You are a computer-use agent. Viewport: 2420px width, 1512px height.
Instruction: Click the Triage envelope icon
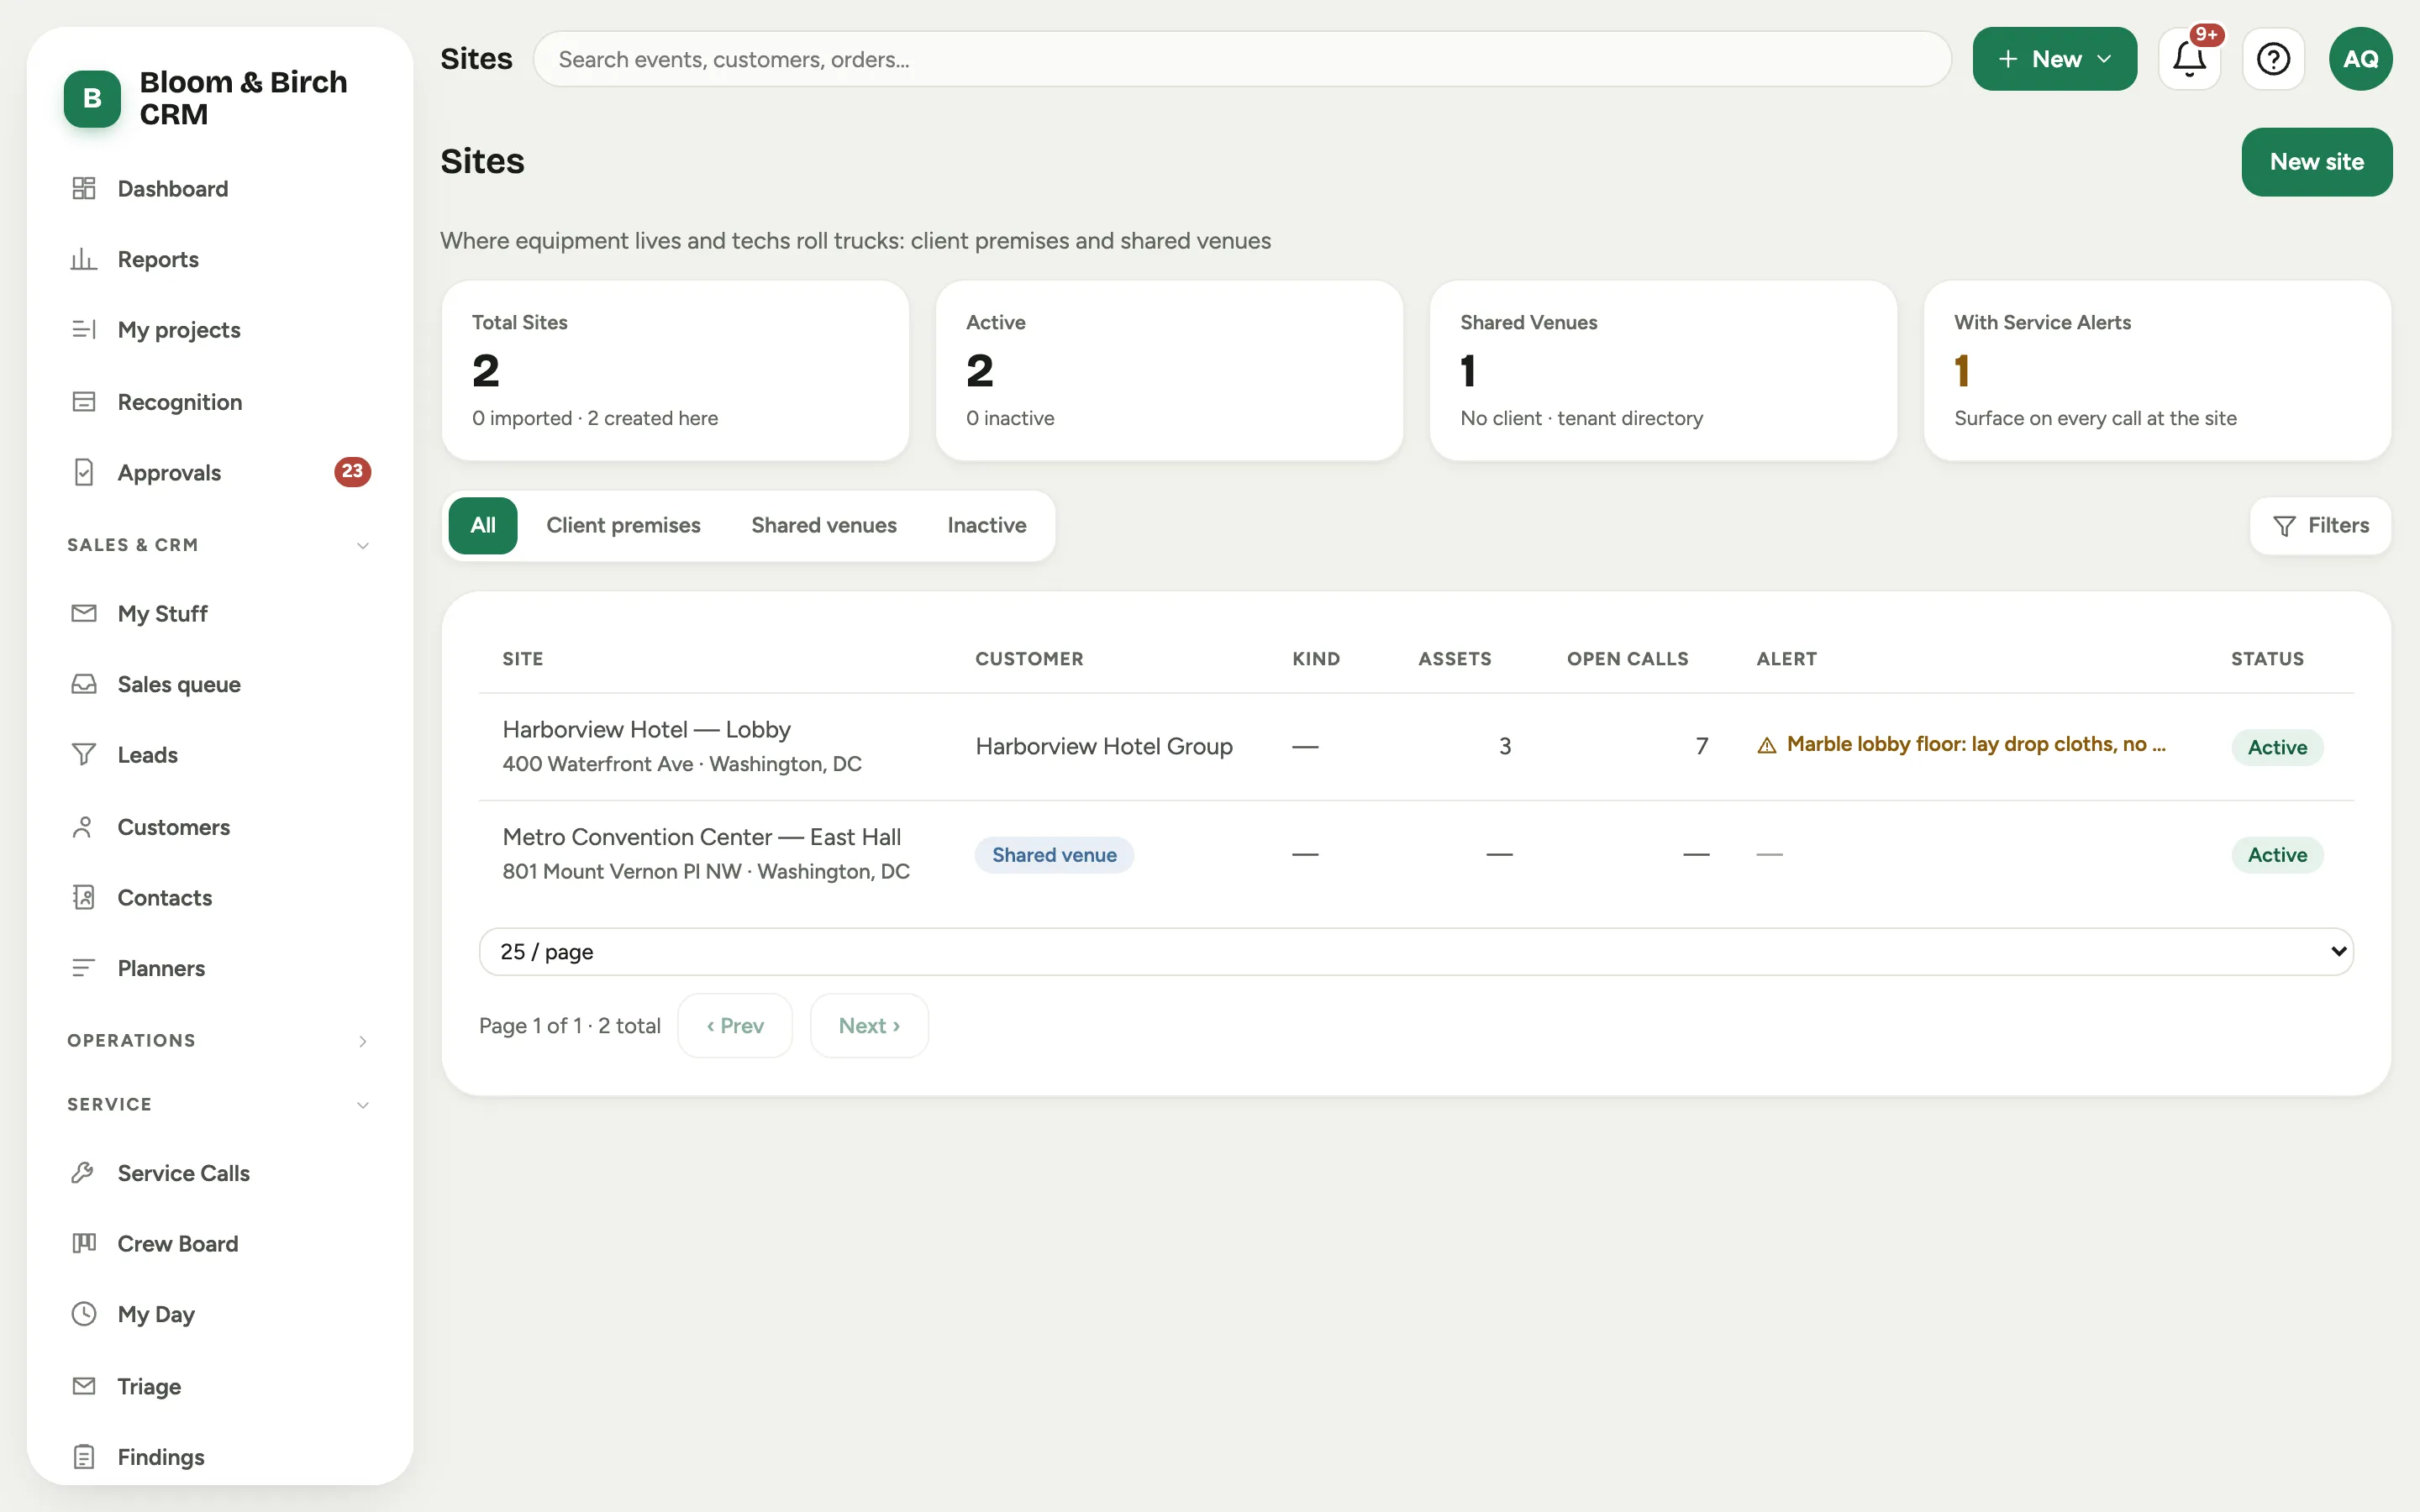tap(84, 1386)
